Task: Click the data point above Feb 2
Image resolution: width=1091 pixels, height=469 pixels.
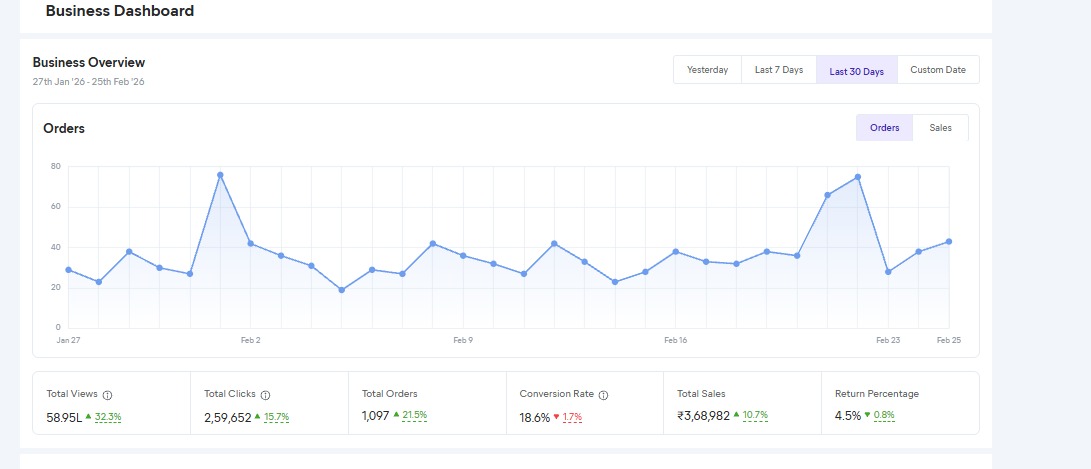Action: point(250,244)
